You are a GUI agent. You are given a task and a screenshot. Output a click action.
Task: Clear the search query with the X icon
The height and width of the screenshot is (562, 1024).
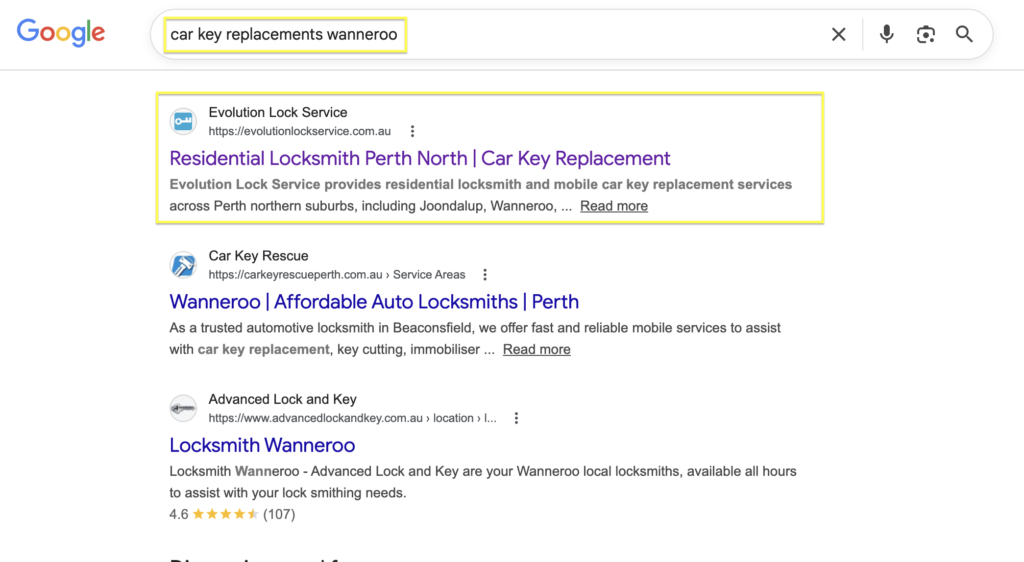tap(839, 35)
